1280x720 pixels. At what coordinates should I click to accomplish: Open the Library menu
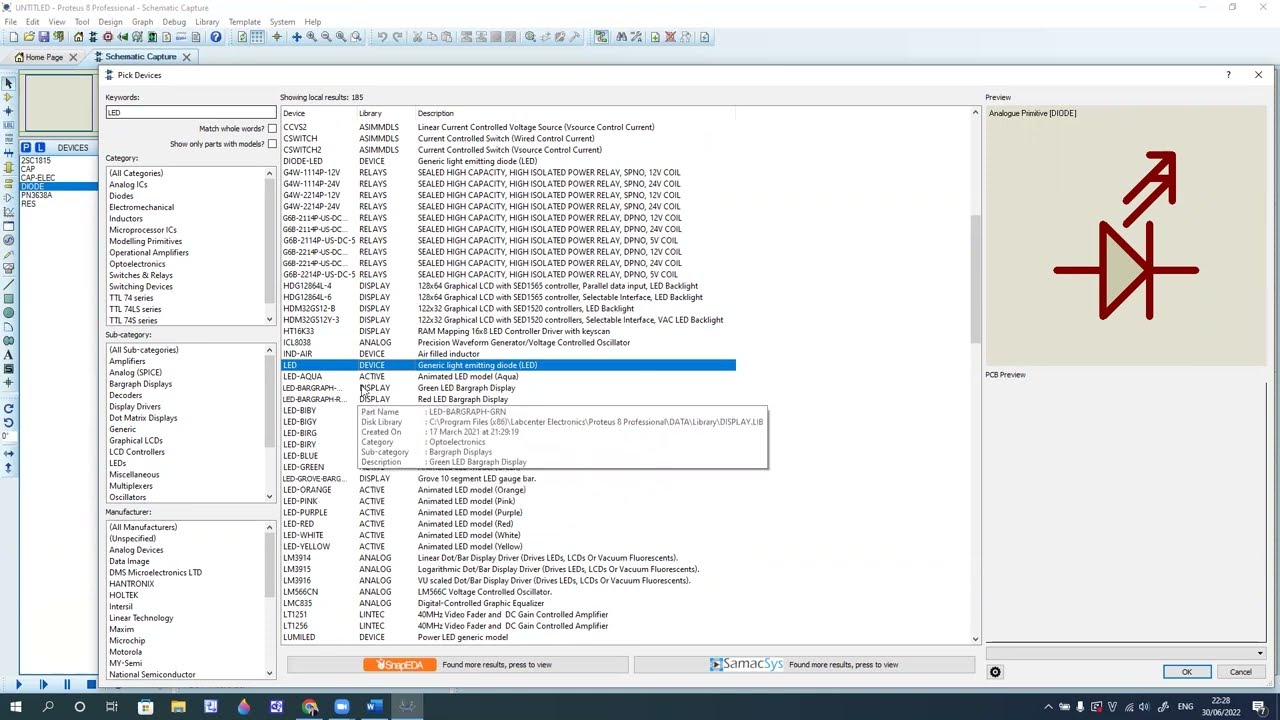(x=207, y=21)
